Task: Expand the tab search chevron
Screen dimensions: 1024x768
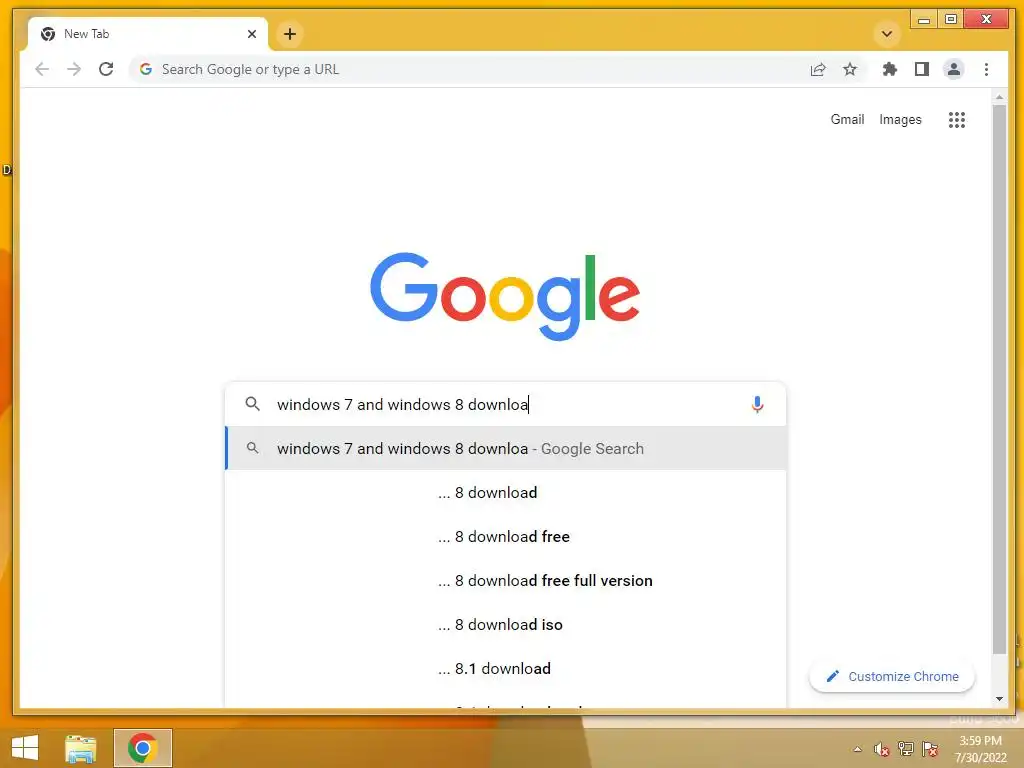Action: click(887, 34)
